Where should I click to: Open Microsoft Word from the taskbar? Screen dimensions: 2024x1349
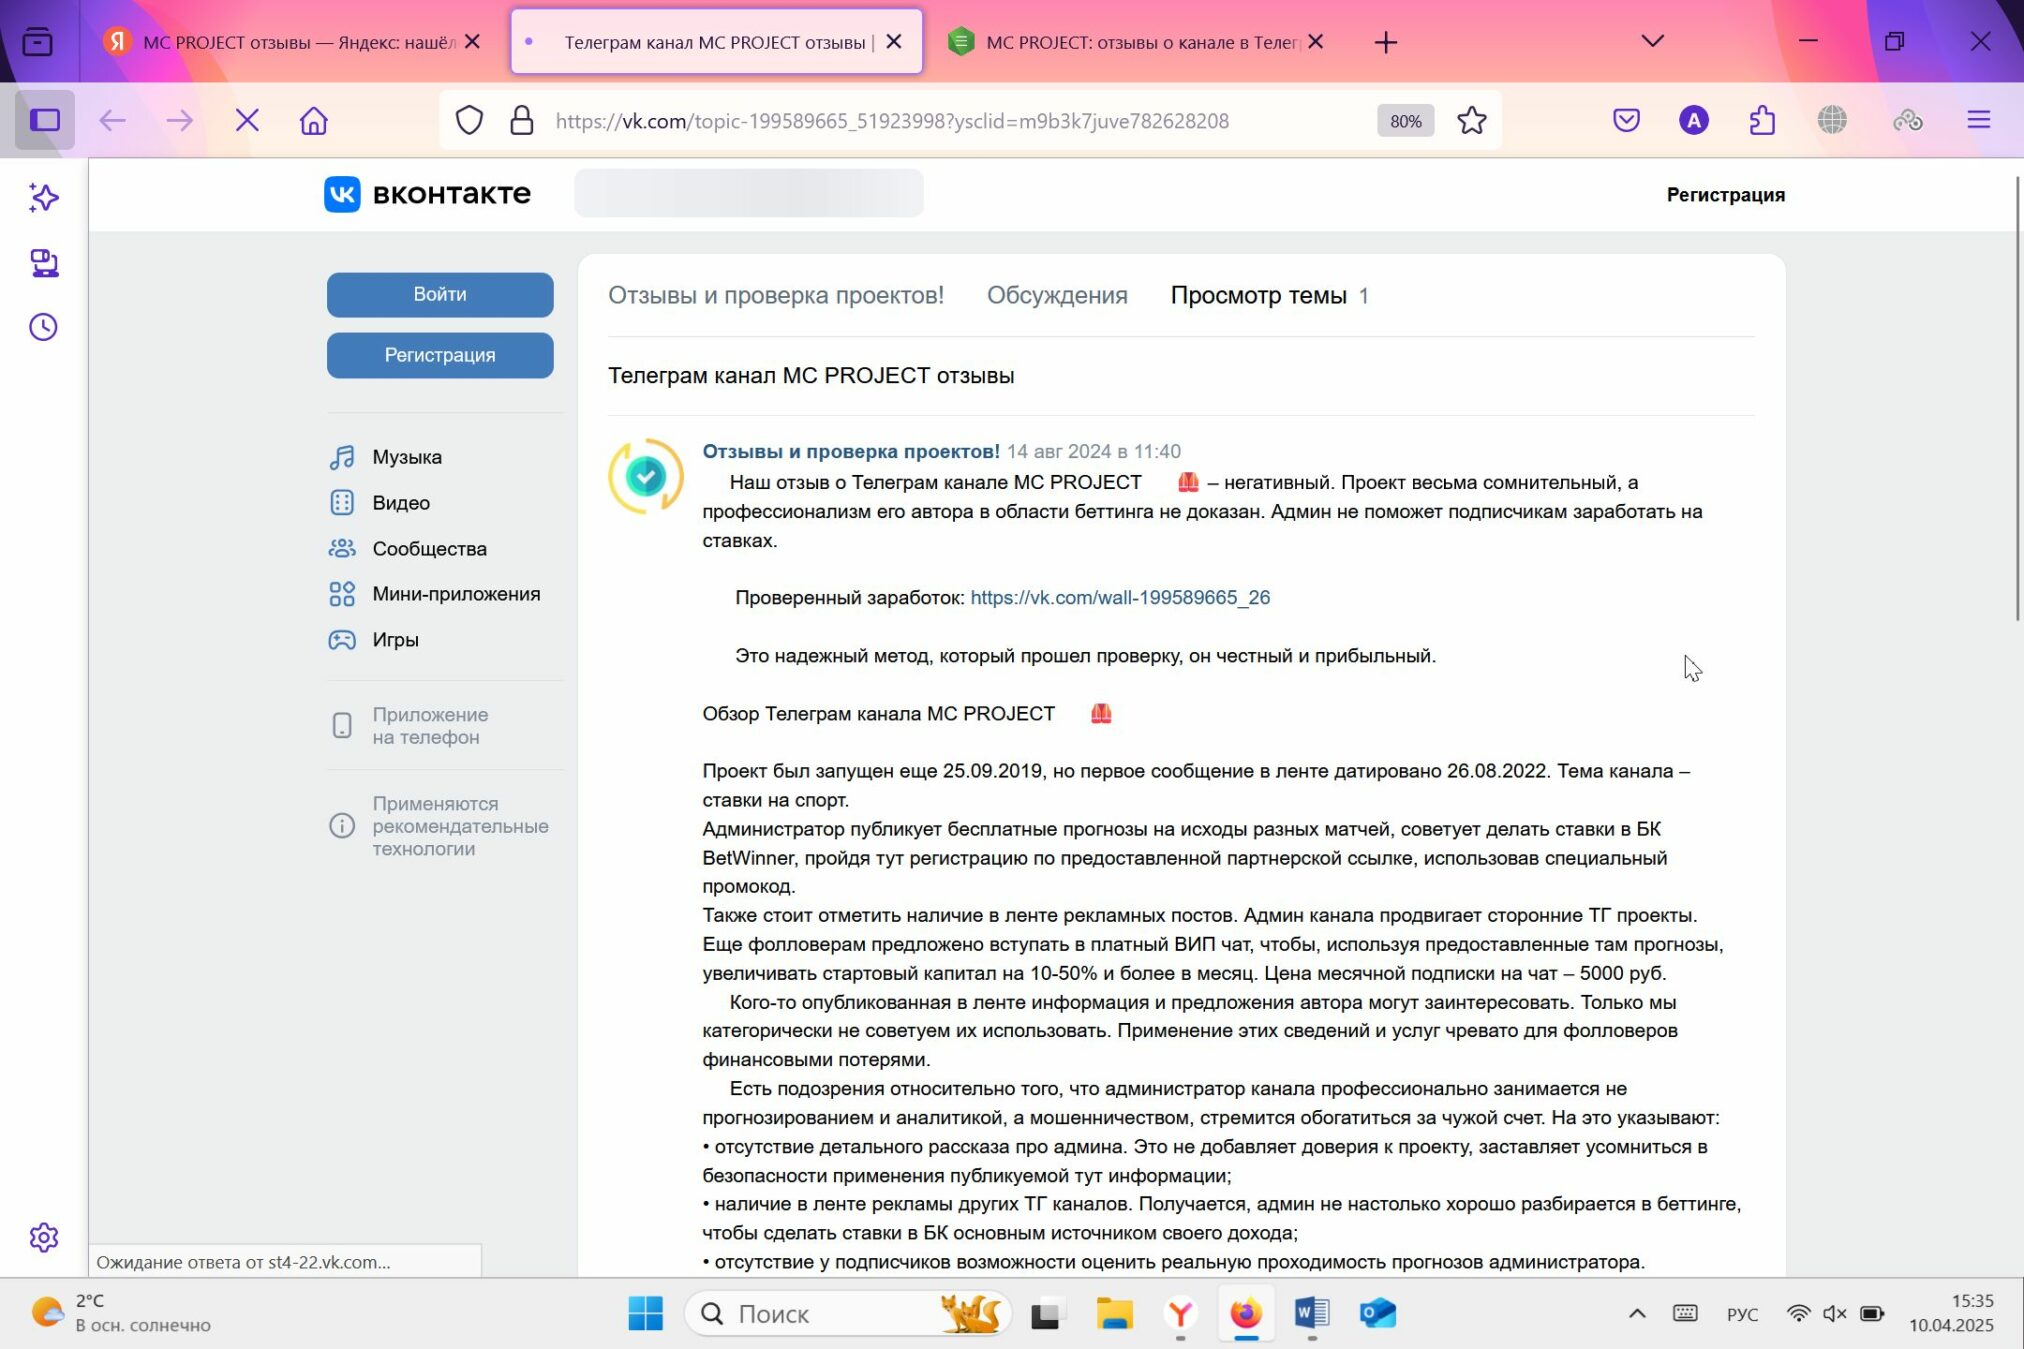pyautogui.click(x=1311, y=1313)
